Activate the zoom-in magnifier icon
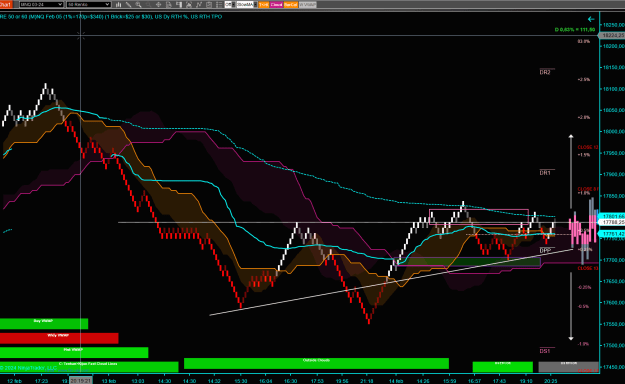Image resolution: width=625 pixels, height=384 pixels. (x=138, y=4)
